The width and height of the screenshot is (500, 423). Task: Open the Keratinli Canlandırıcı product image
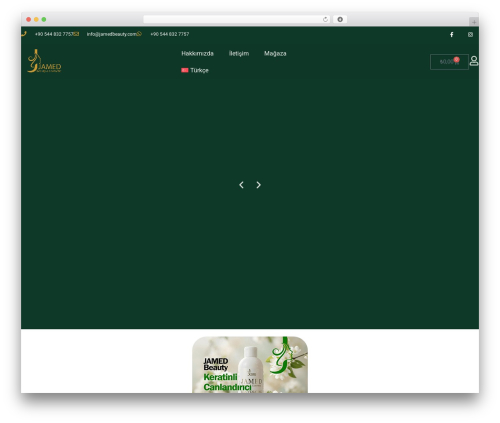(x=250, y=365)
